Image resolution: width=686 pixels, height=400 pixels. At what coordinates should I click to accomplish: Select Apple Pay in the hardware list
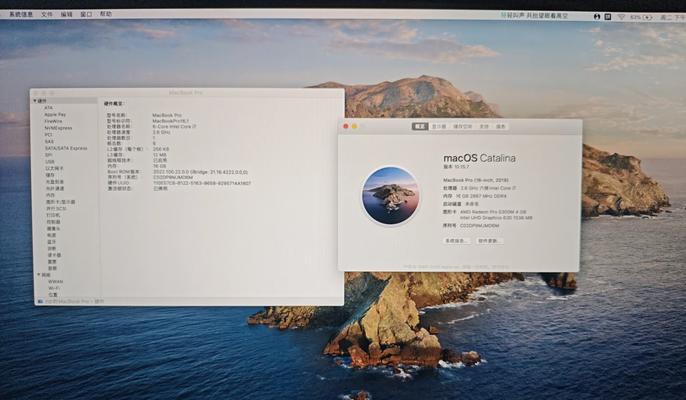click(55, 115)
